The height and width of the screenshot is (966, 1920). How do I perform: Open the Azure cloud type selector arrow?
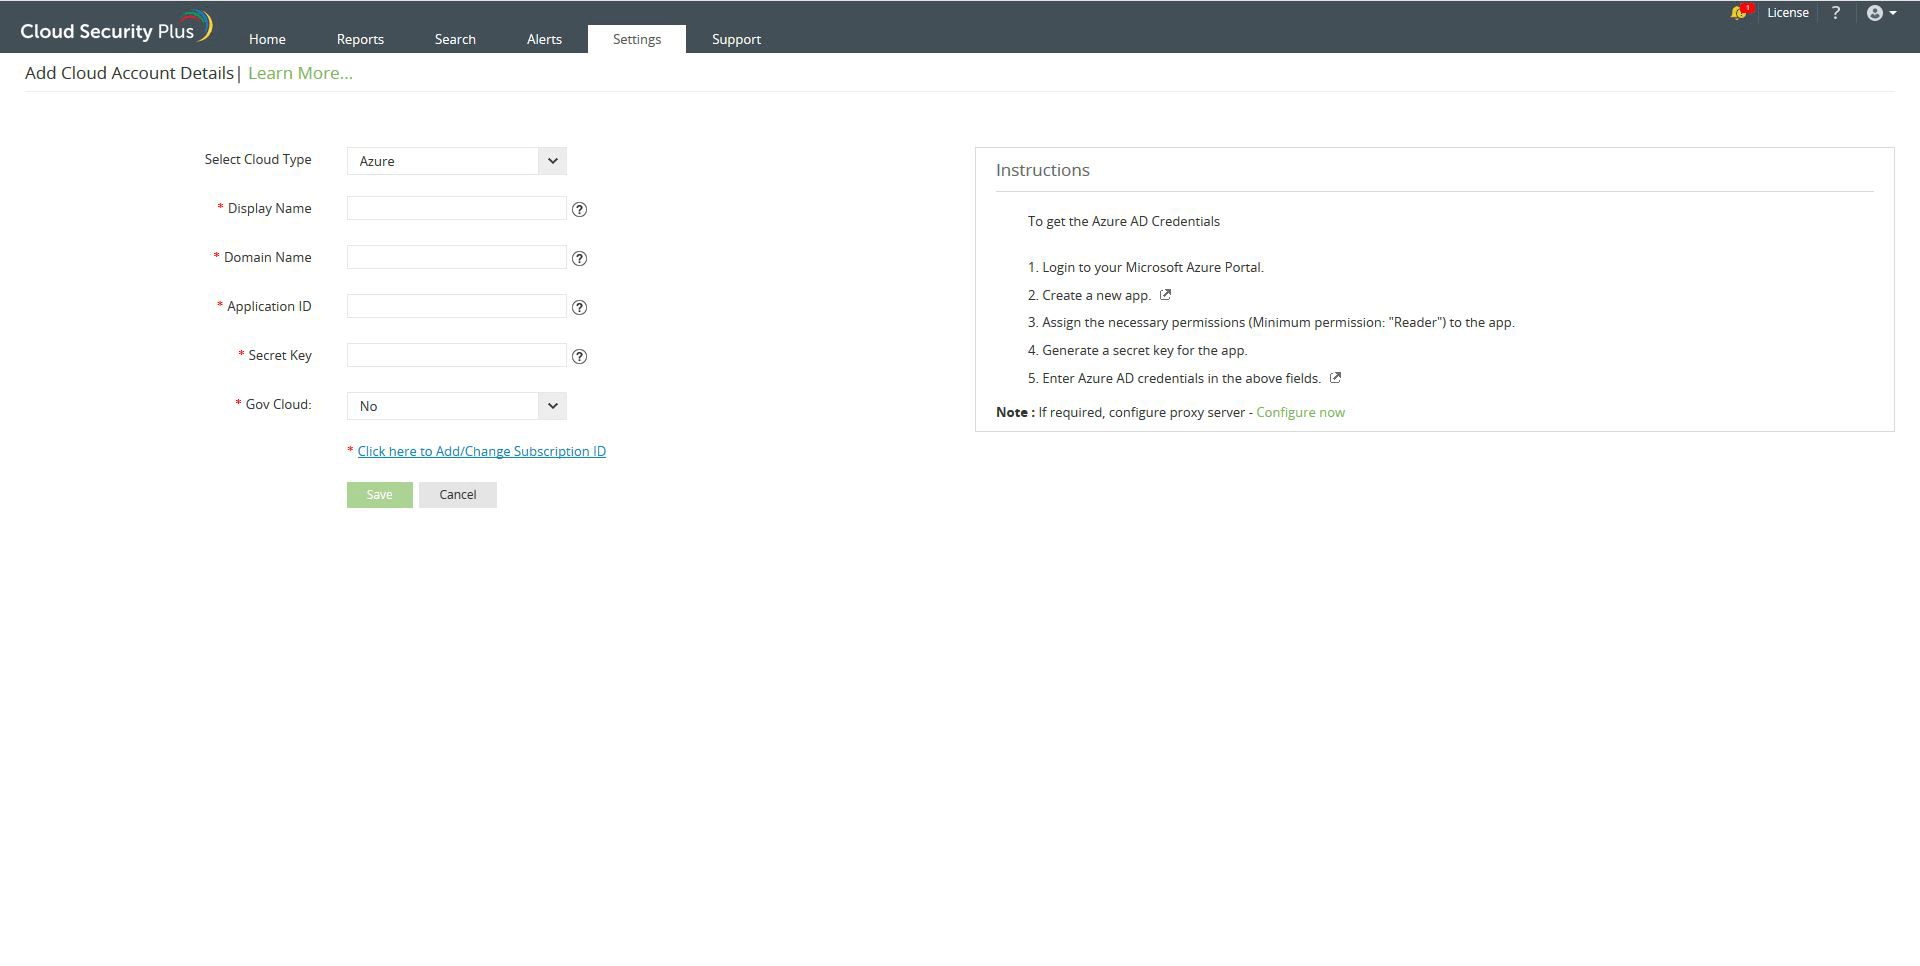click(x=551, y=160)
